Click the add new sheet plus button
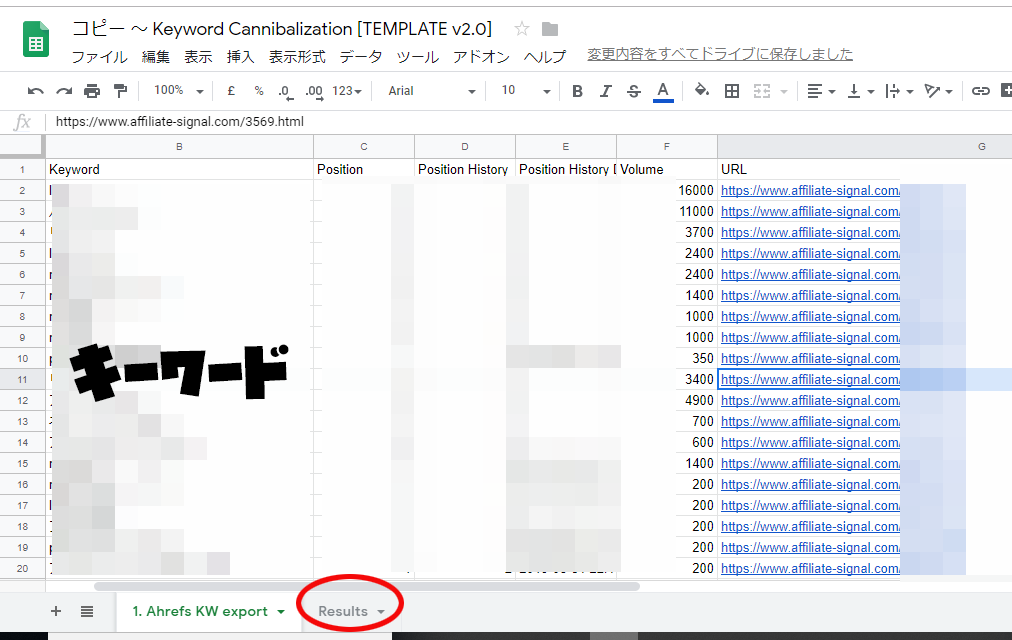 (56, 611)
